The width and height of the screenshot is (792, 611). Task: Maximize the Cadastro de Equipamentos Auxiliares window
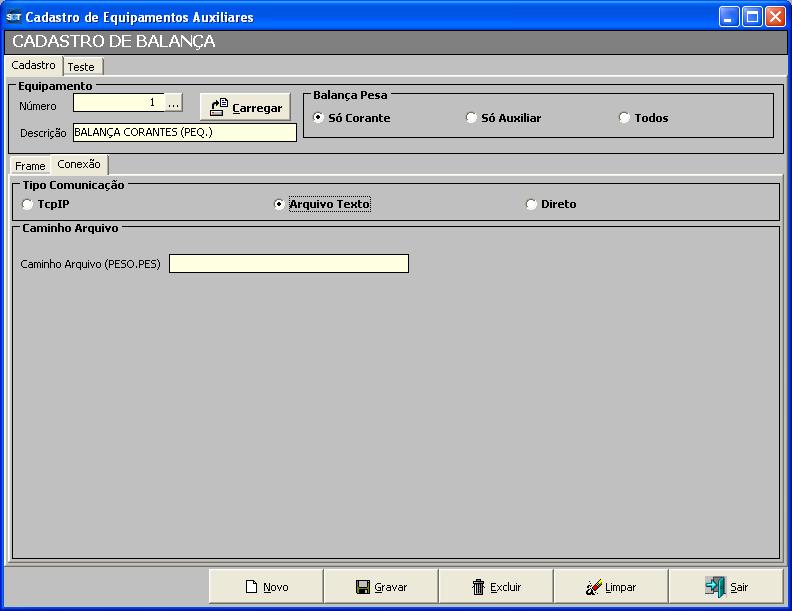point(751,17)
